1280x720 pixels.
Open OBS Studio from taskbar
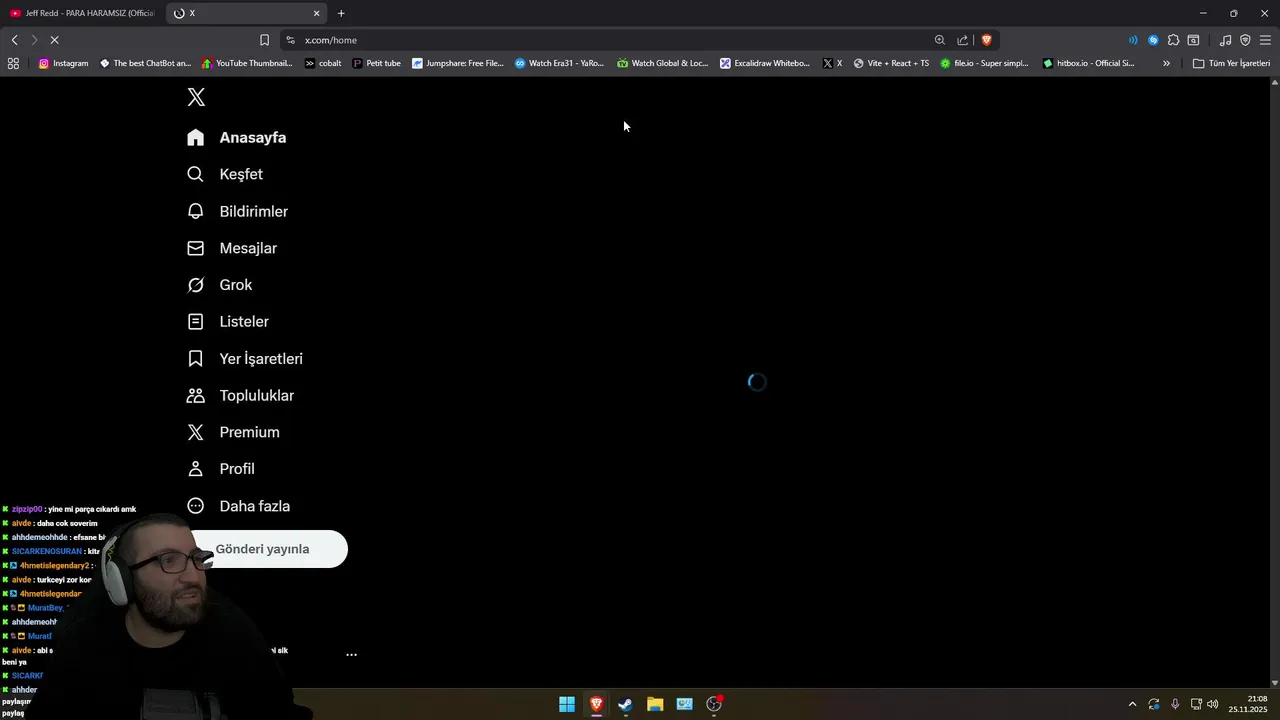coord(714,704)
